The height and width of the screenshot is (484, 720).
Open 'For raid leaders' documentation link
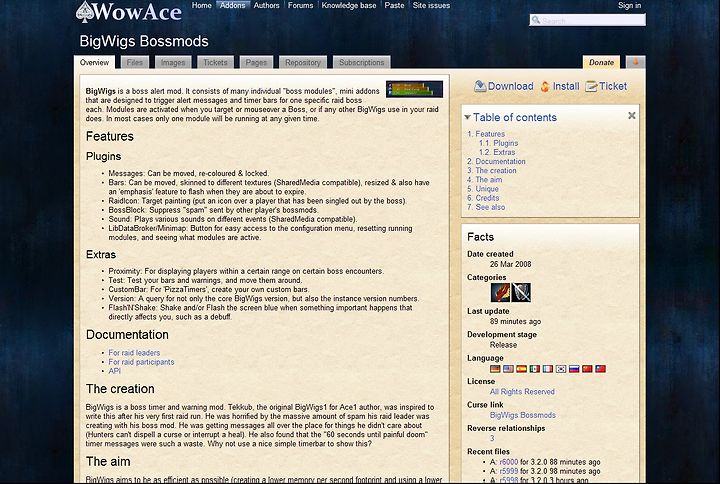point(134,353)
